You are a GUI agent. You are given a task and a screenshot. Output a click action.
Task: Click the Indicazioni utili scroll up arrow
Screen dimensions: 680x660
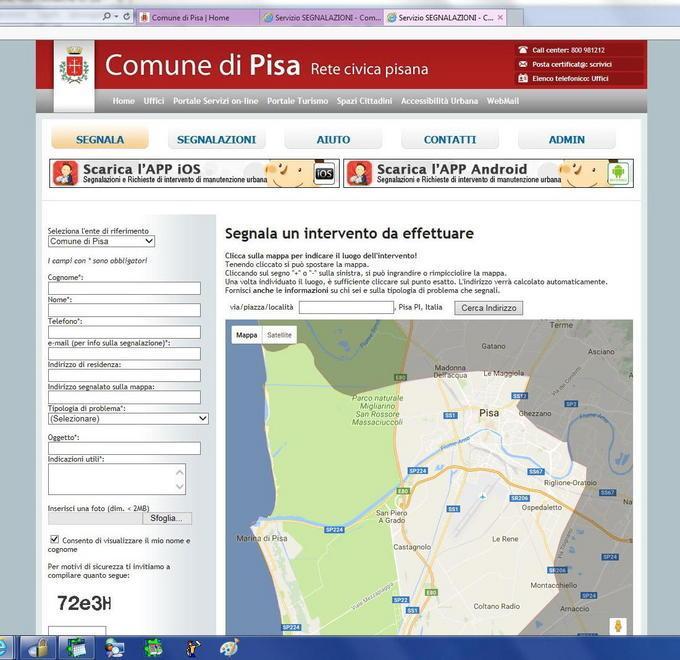[180, 472]
